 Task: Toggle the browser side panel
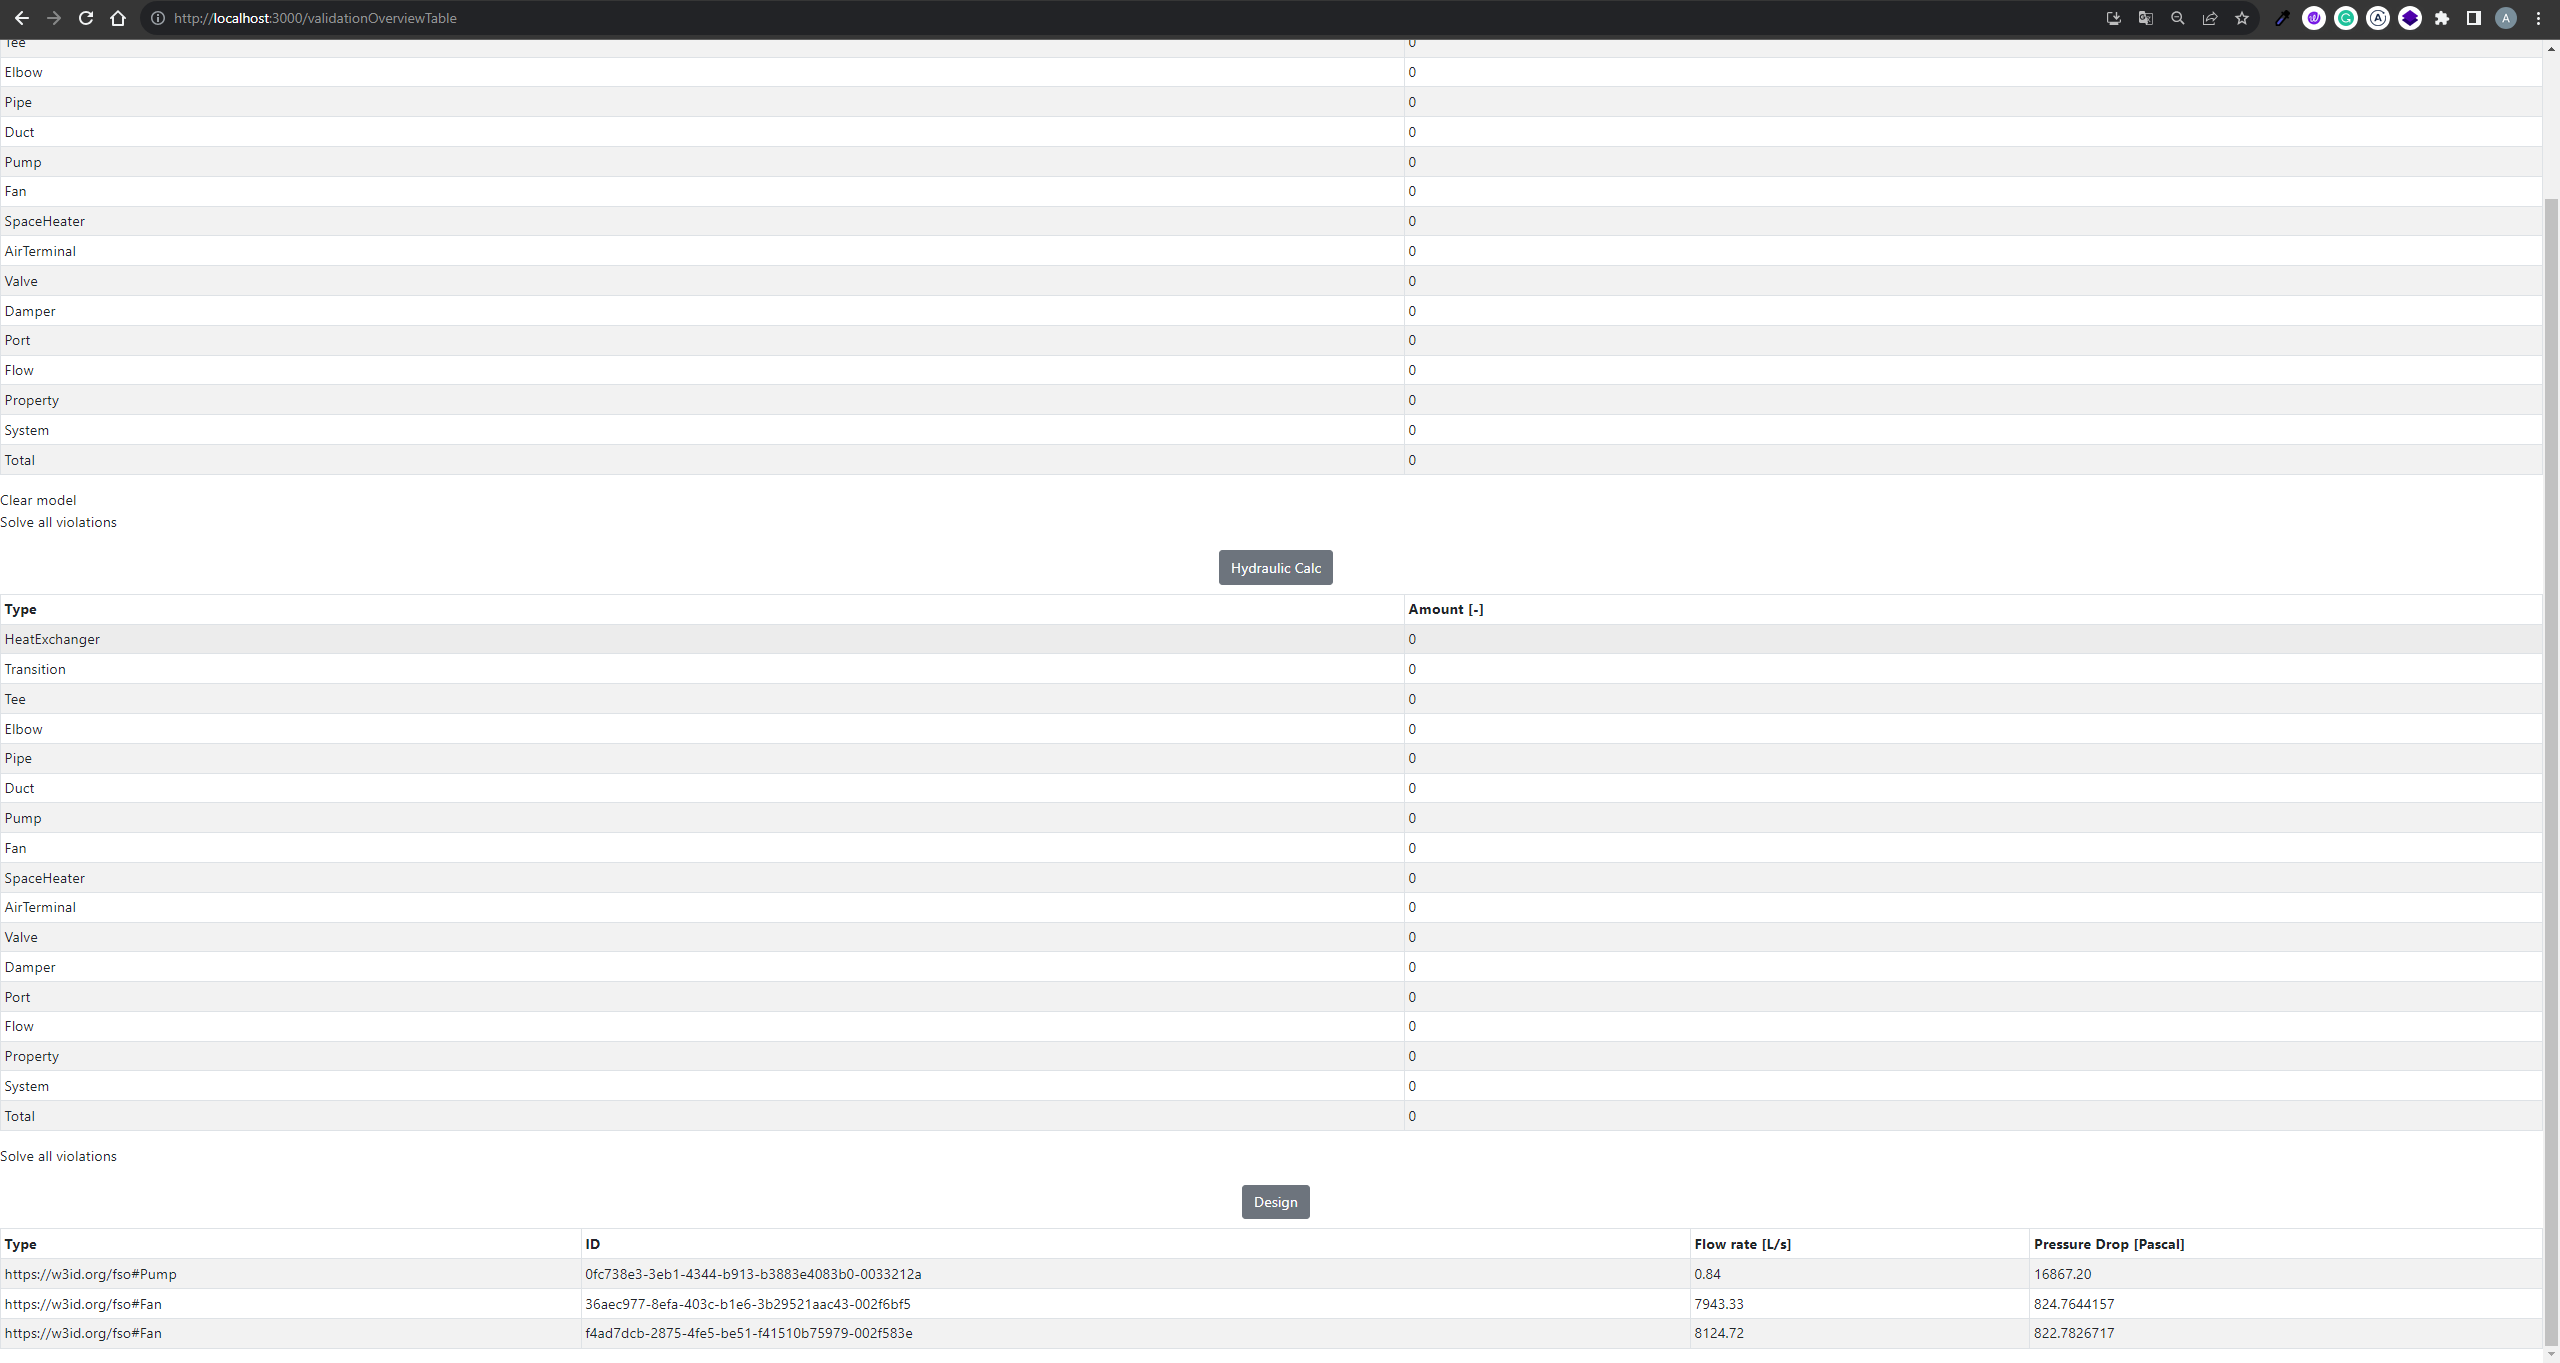[x=2474, y=18]
